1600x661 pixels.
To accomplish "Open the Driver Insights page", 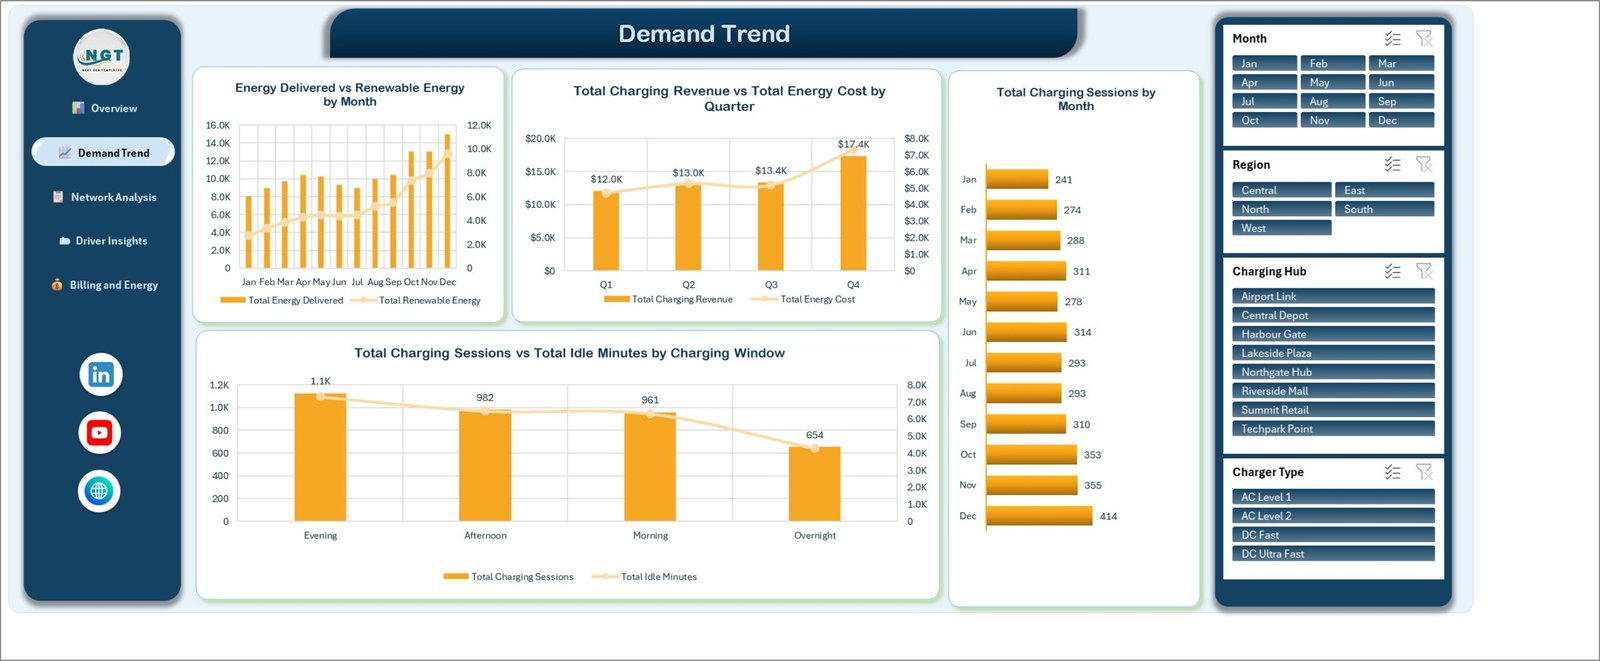I will point(104,241).
